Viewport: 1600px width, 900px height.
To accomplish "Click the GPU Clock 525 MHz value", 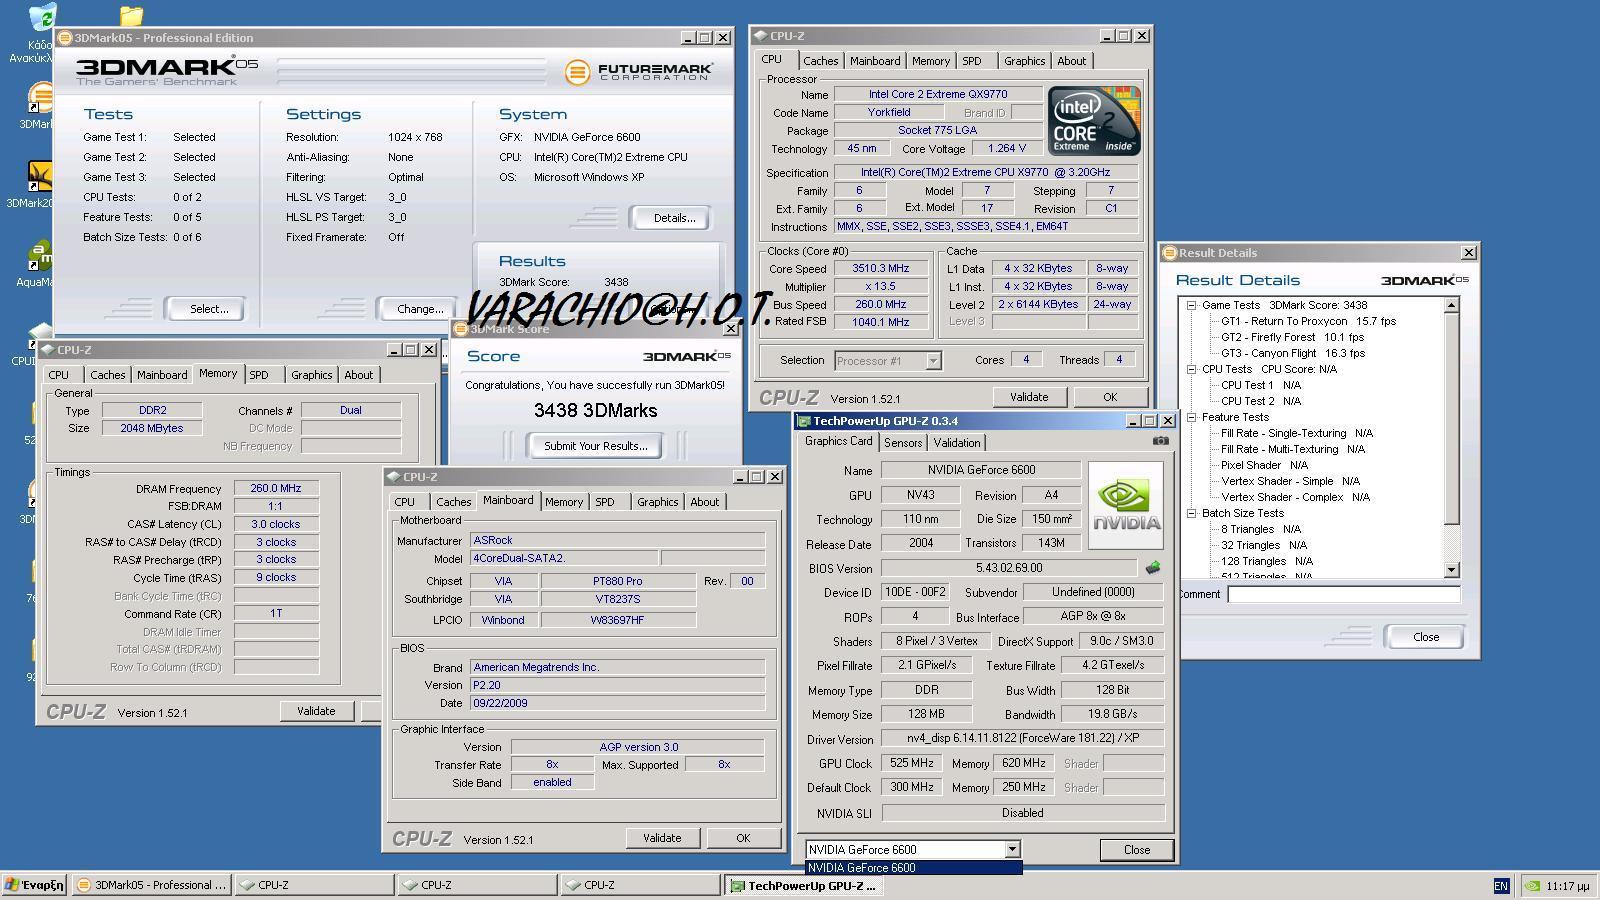I will click(911, 763).
